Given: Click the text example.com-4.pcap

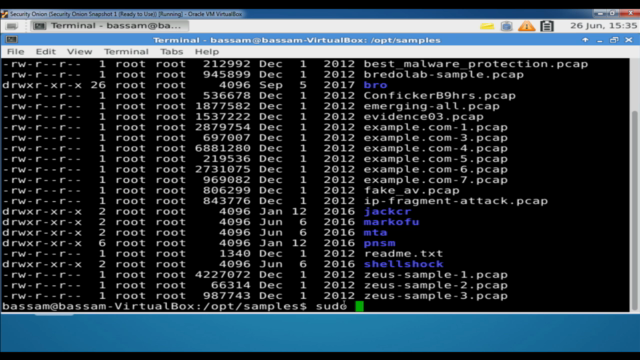Looking at the screenshot, I should coord(436,149).
